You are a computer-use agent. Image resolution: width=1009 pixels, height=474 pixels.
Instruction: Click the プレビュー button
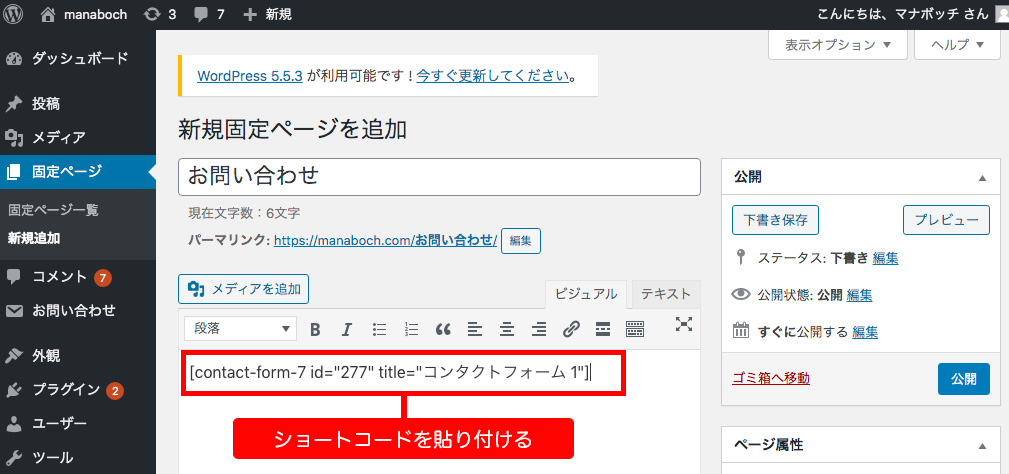[x=947, y=221]
